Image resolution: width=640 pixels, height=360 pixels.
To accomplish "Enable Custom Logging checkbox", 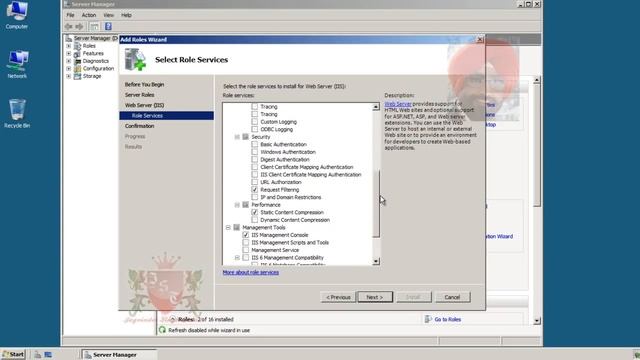I will pos(255,122).
